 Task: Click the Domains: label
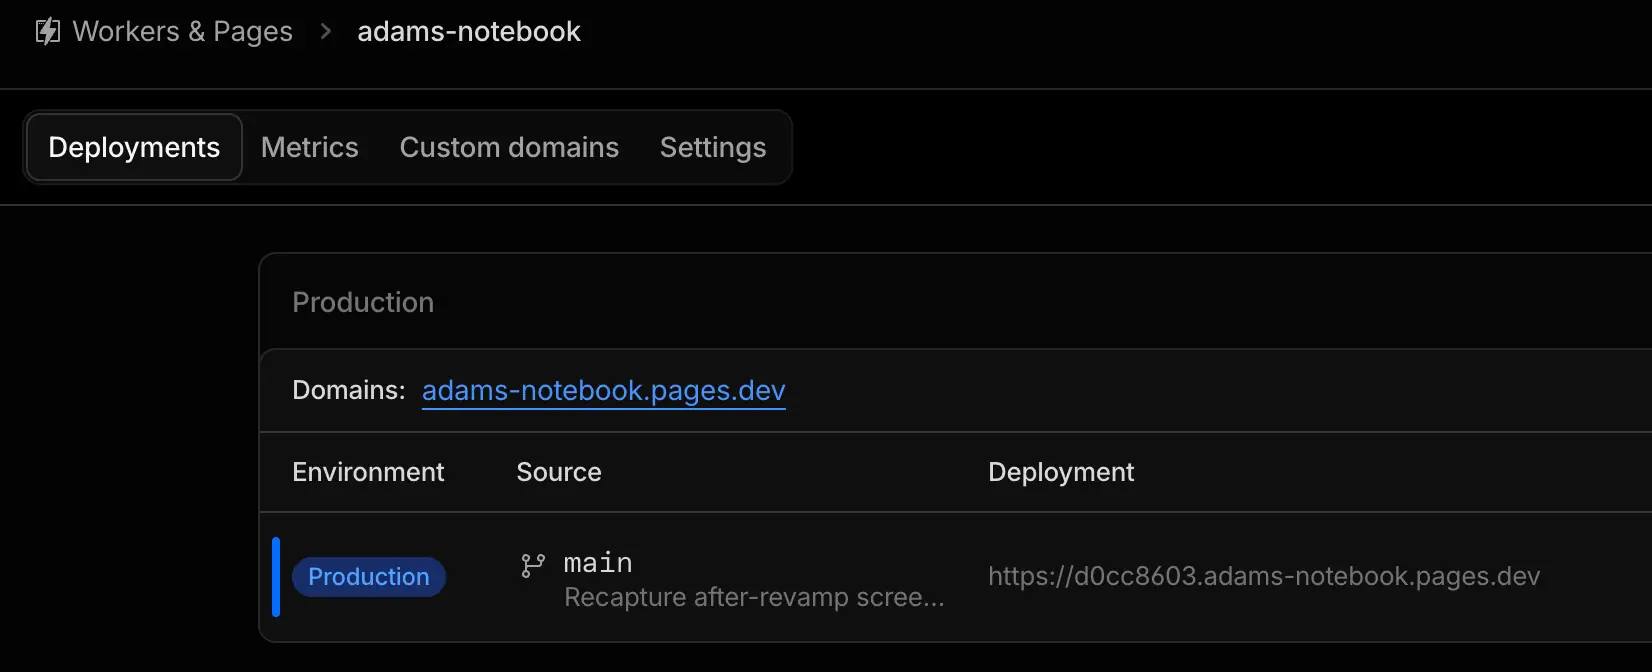[x=348, y=390]
